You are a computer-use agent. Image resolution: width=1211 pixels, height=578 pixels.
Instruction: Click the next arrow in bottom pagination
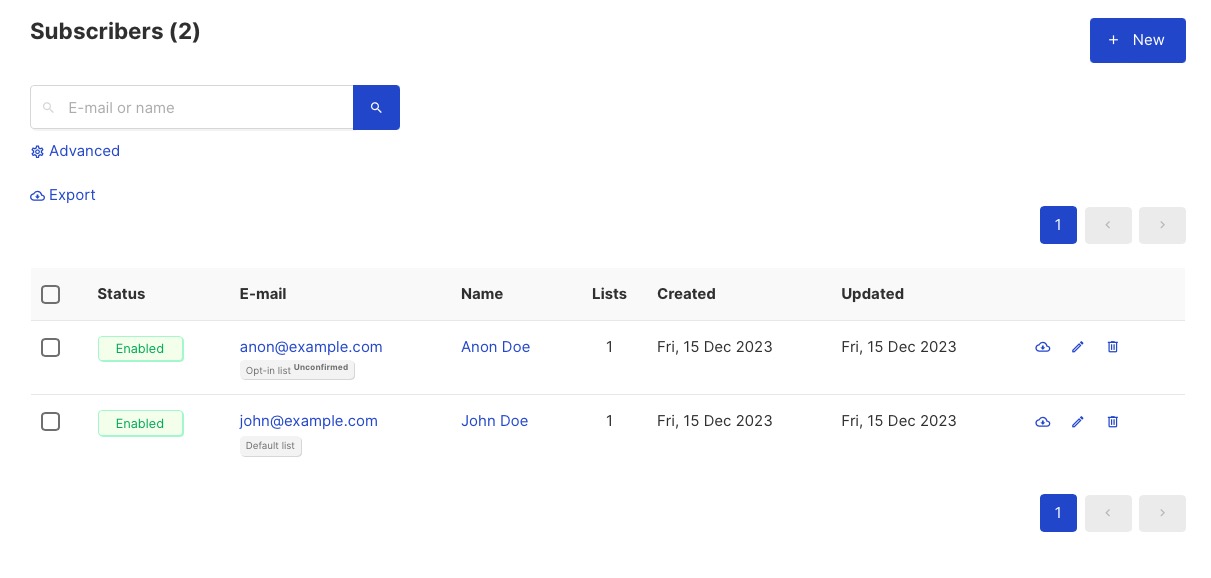tap(1162, 513)
